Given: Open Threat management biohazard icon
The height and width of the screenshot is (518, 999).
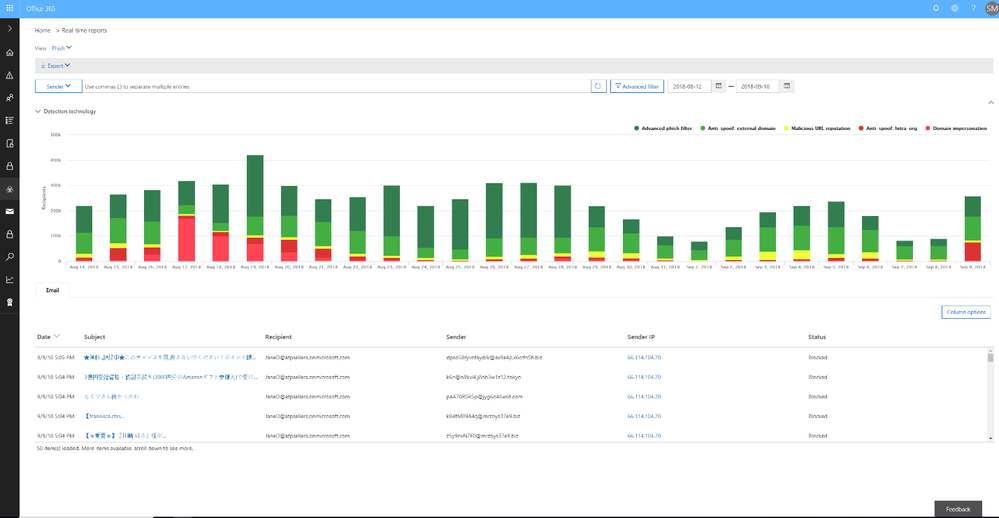Looking at the screenshot, I should pyautogui.click(x=10, y=189).
